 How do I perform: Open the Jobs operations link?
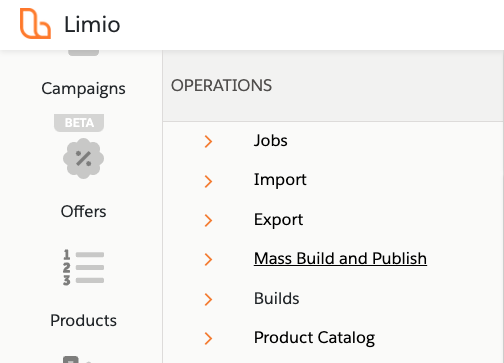tap(271, 140)
